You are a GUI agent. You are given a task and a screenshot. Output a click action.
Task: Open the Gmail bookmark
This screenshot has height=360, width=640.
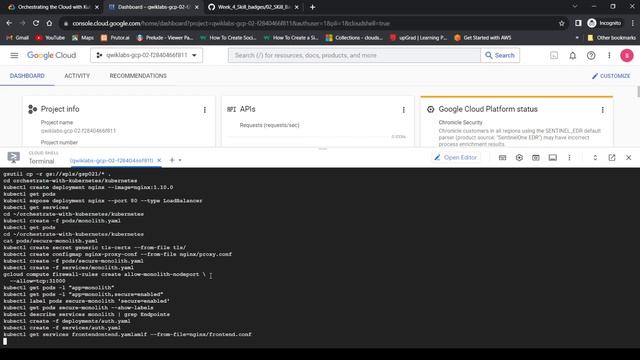click(18, 38)
